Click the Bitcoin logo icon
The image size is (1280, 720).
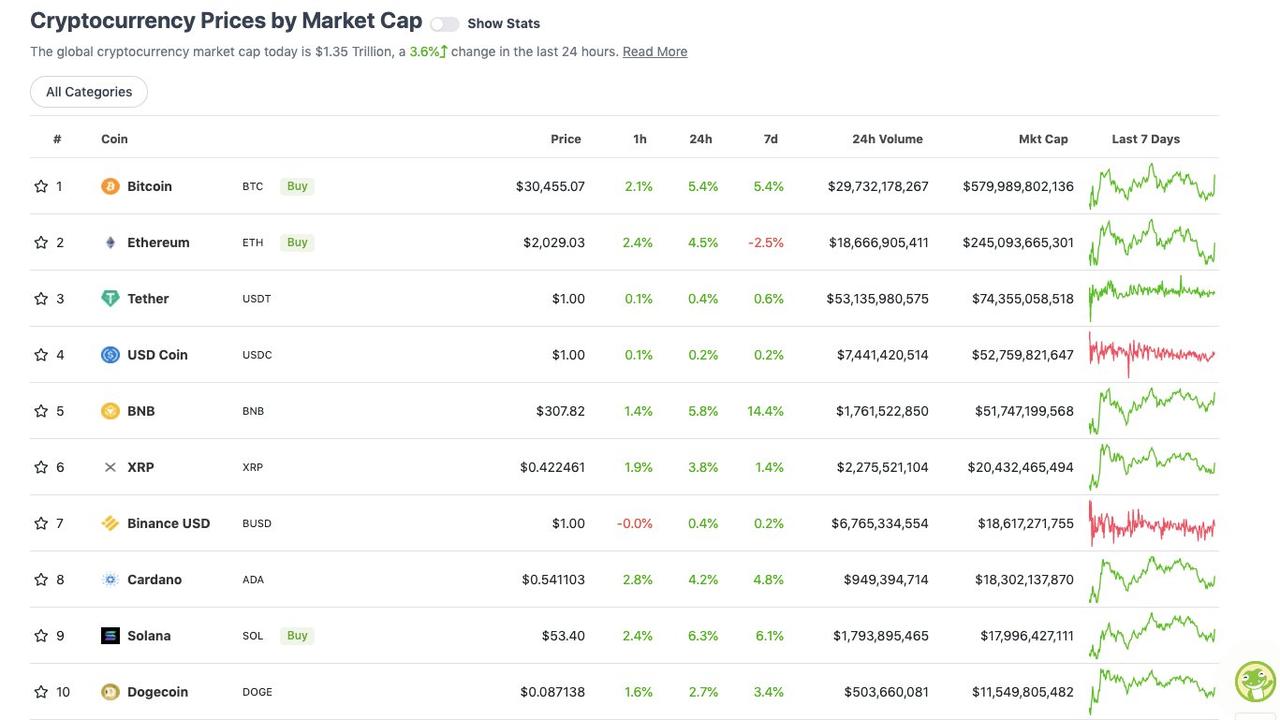[x=110, y=186]
